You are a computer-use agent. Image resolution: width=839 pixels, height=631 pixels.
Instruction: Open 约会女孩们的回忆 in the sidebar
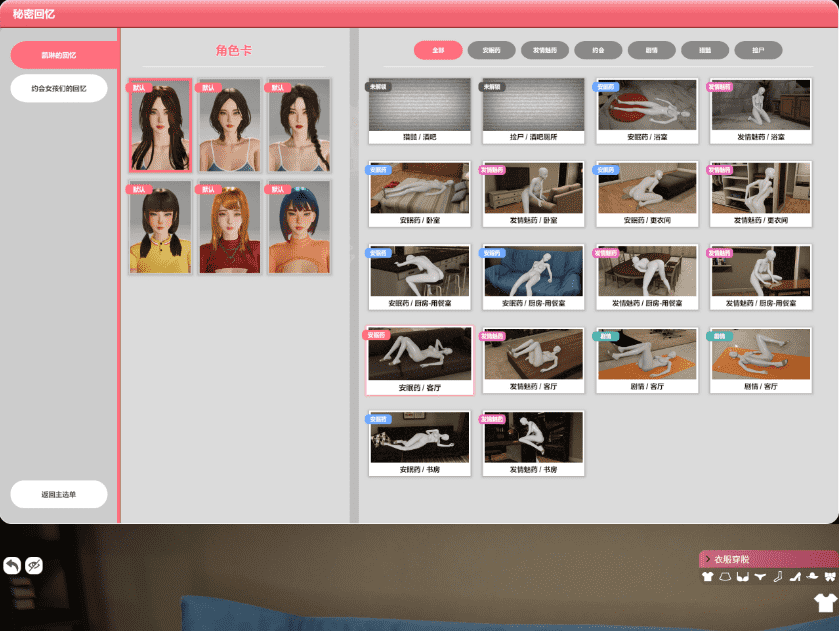59,88
